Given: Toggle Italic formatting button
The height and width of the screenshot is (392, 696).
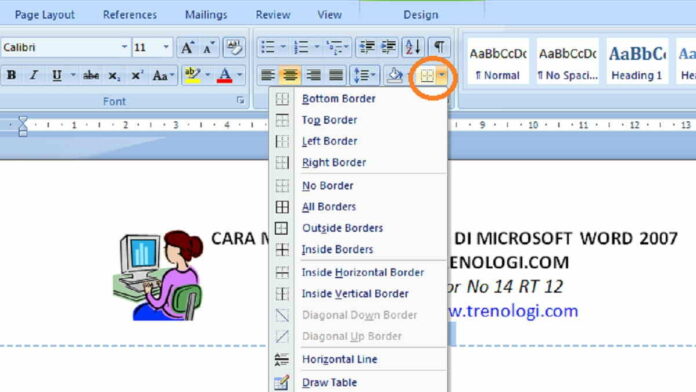Looking at the screenshot, I should pyautogui.click(x=34, y=75).
